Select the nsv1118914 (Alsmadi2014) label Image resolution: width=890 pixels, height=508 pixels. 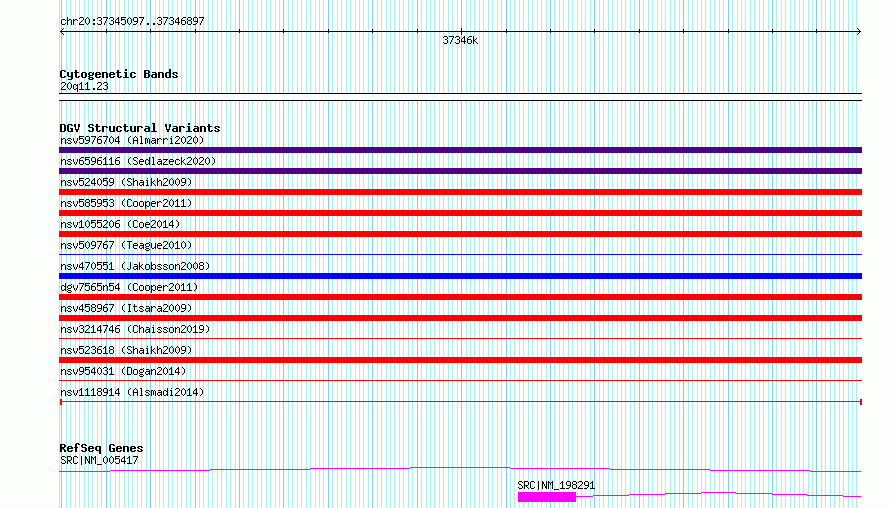click(132, 392)
